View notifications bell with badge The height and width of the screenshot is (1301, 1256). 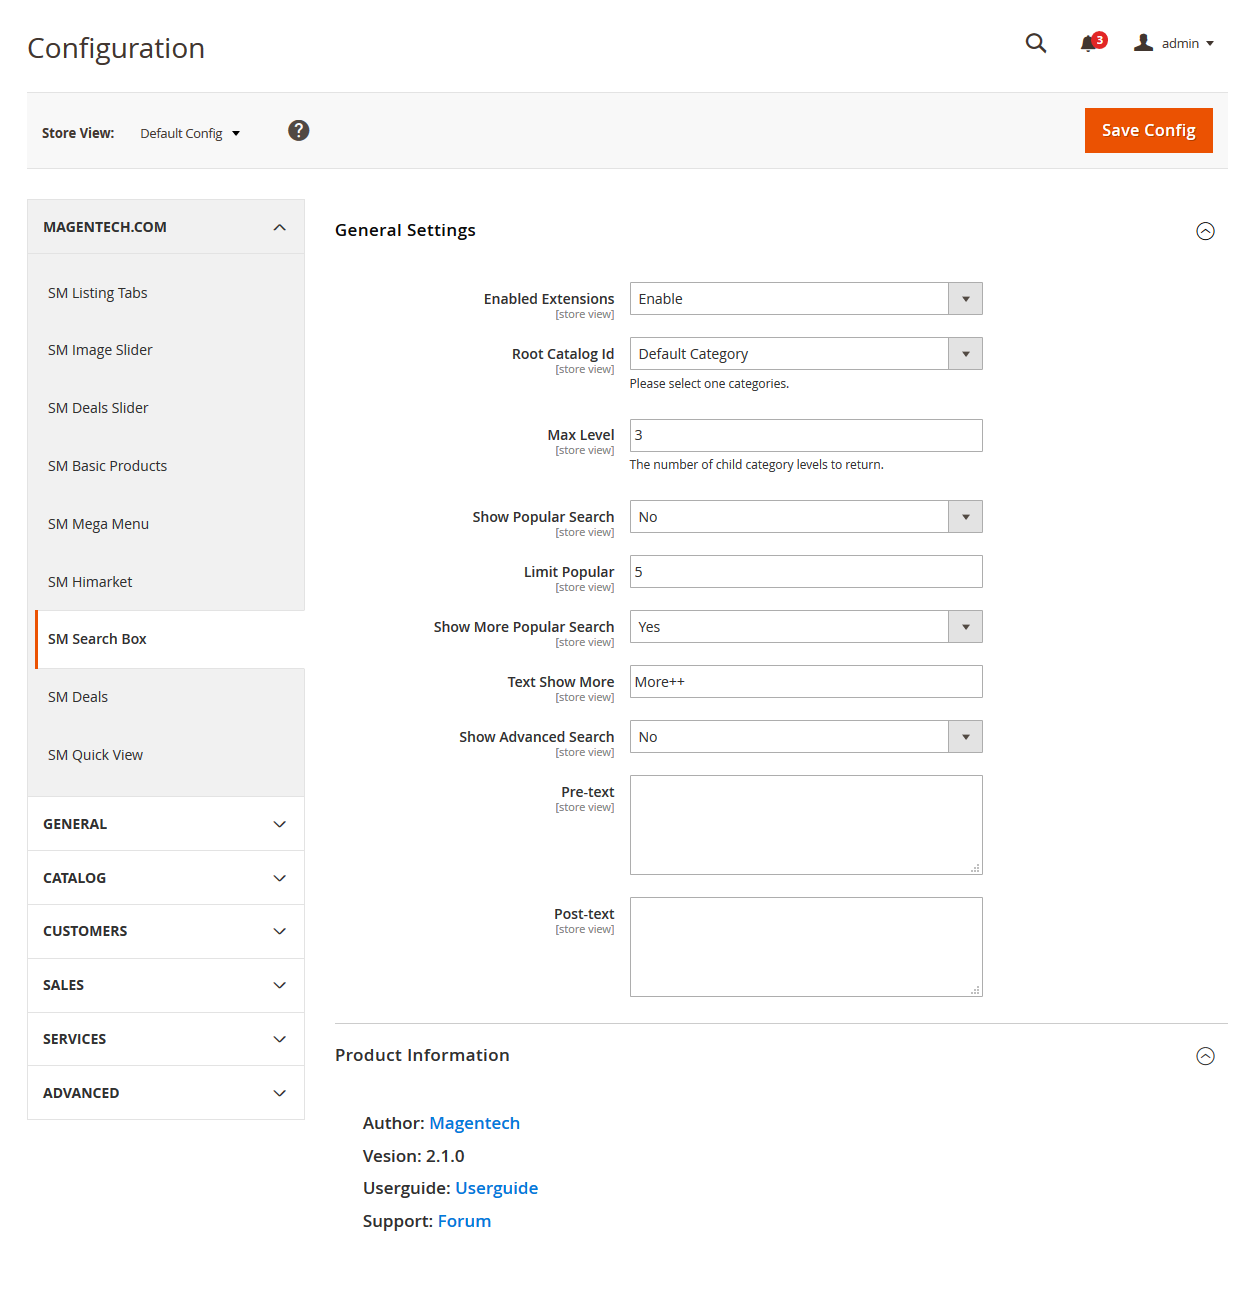pos(1093,42)
